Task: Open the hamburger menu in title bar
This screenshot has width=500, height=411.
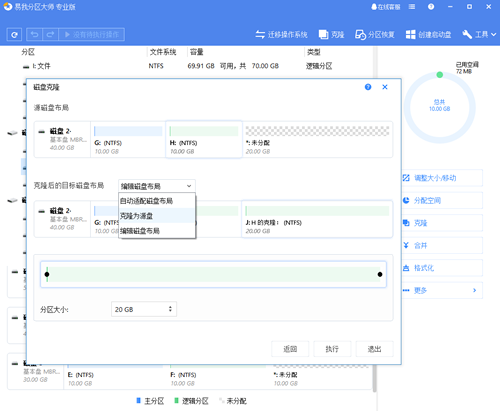Action: pyautogui.click(x=412, y=7)
